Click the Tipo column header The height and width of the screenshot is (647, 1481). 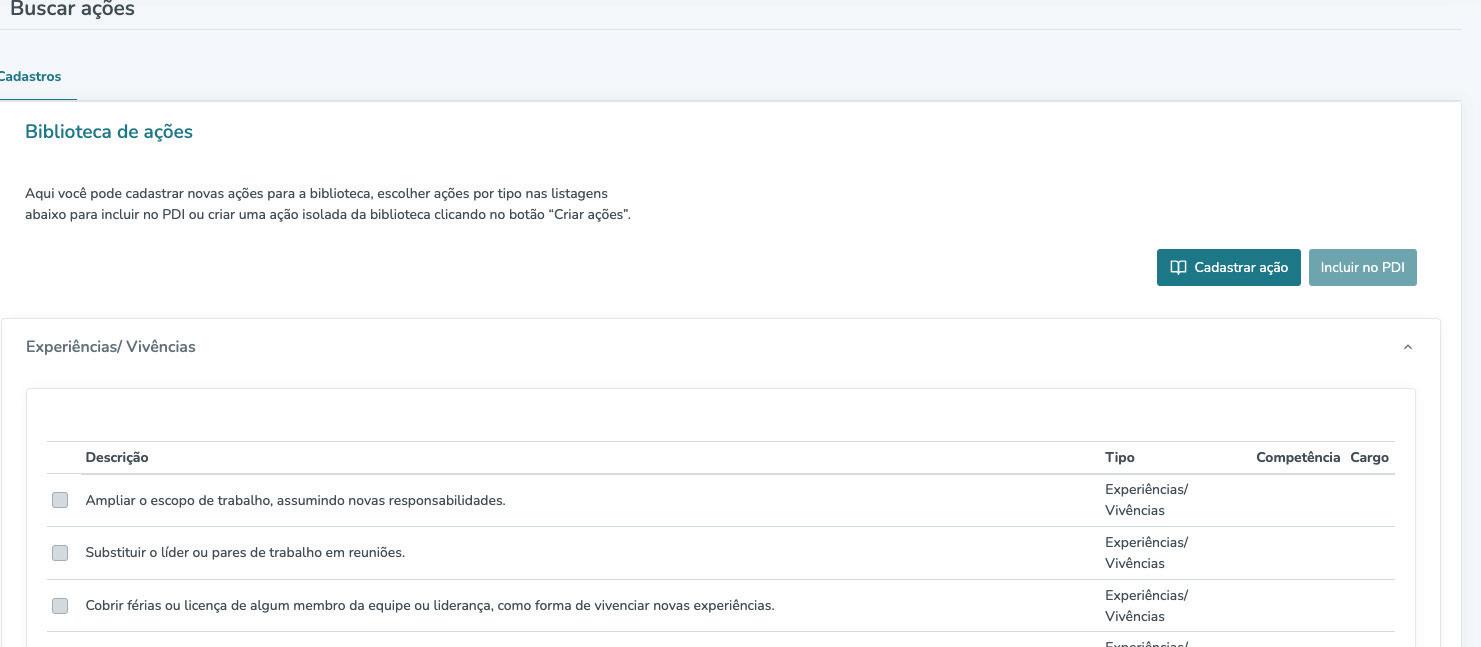(x=1120, y=457)
